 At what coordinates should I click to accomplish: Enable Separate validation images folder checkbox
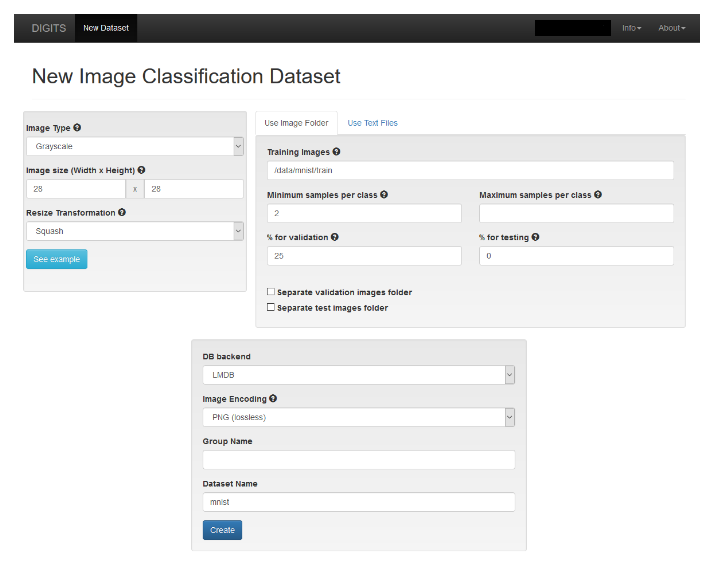click(x=271, y=292)
